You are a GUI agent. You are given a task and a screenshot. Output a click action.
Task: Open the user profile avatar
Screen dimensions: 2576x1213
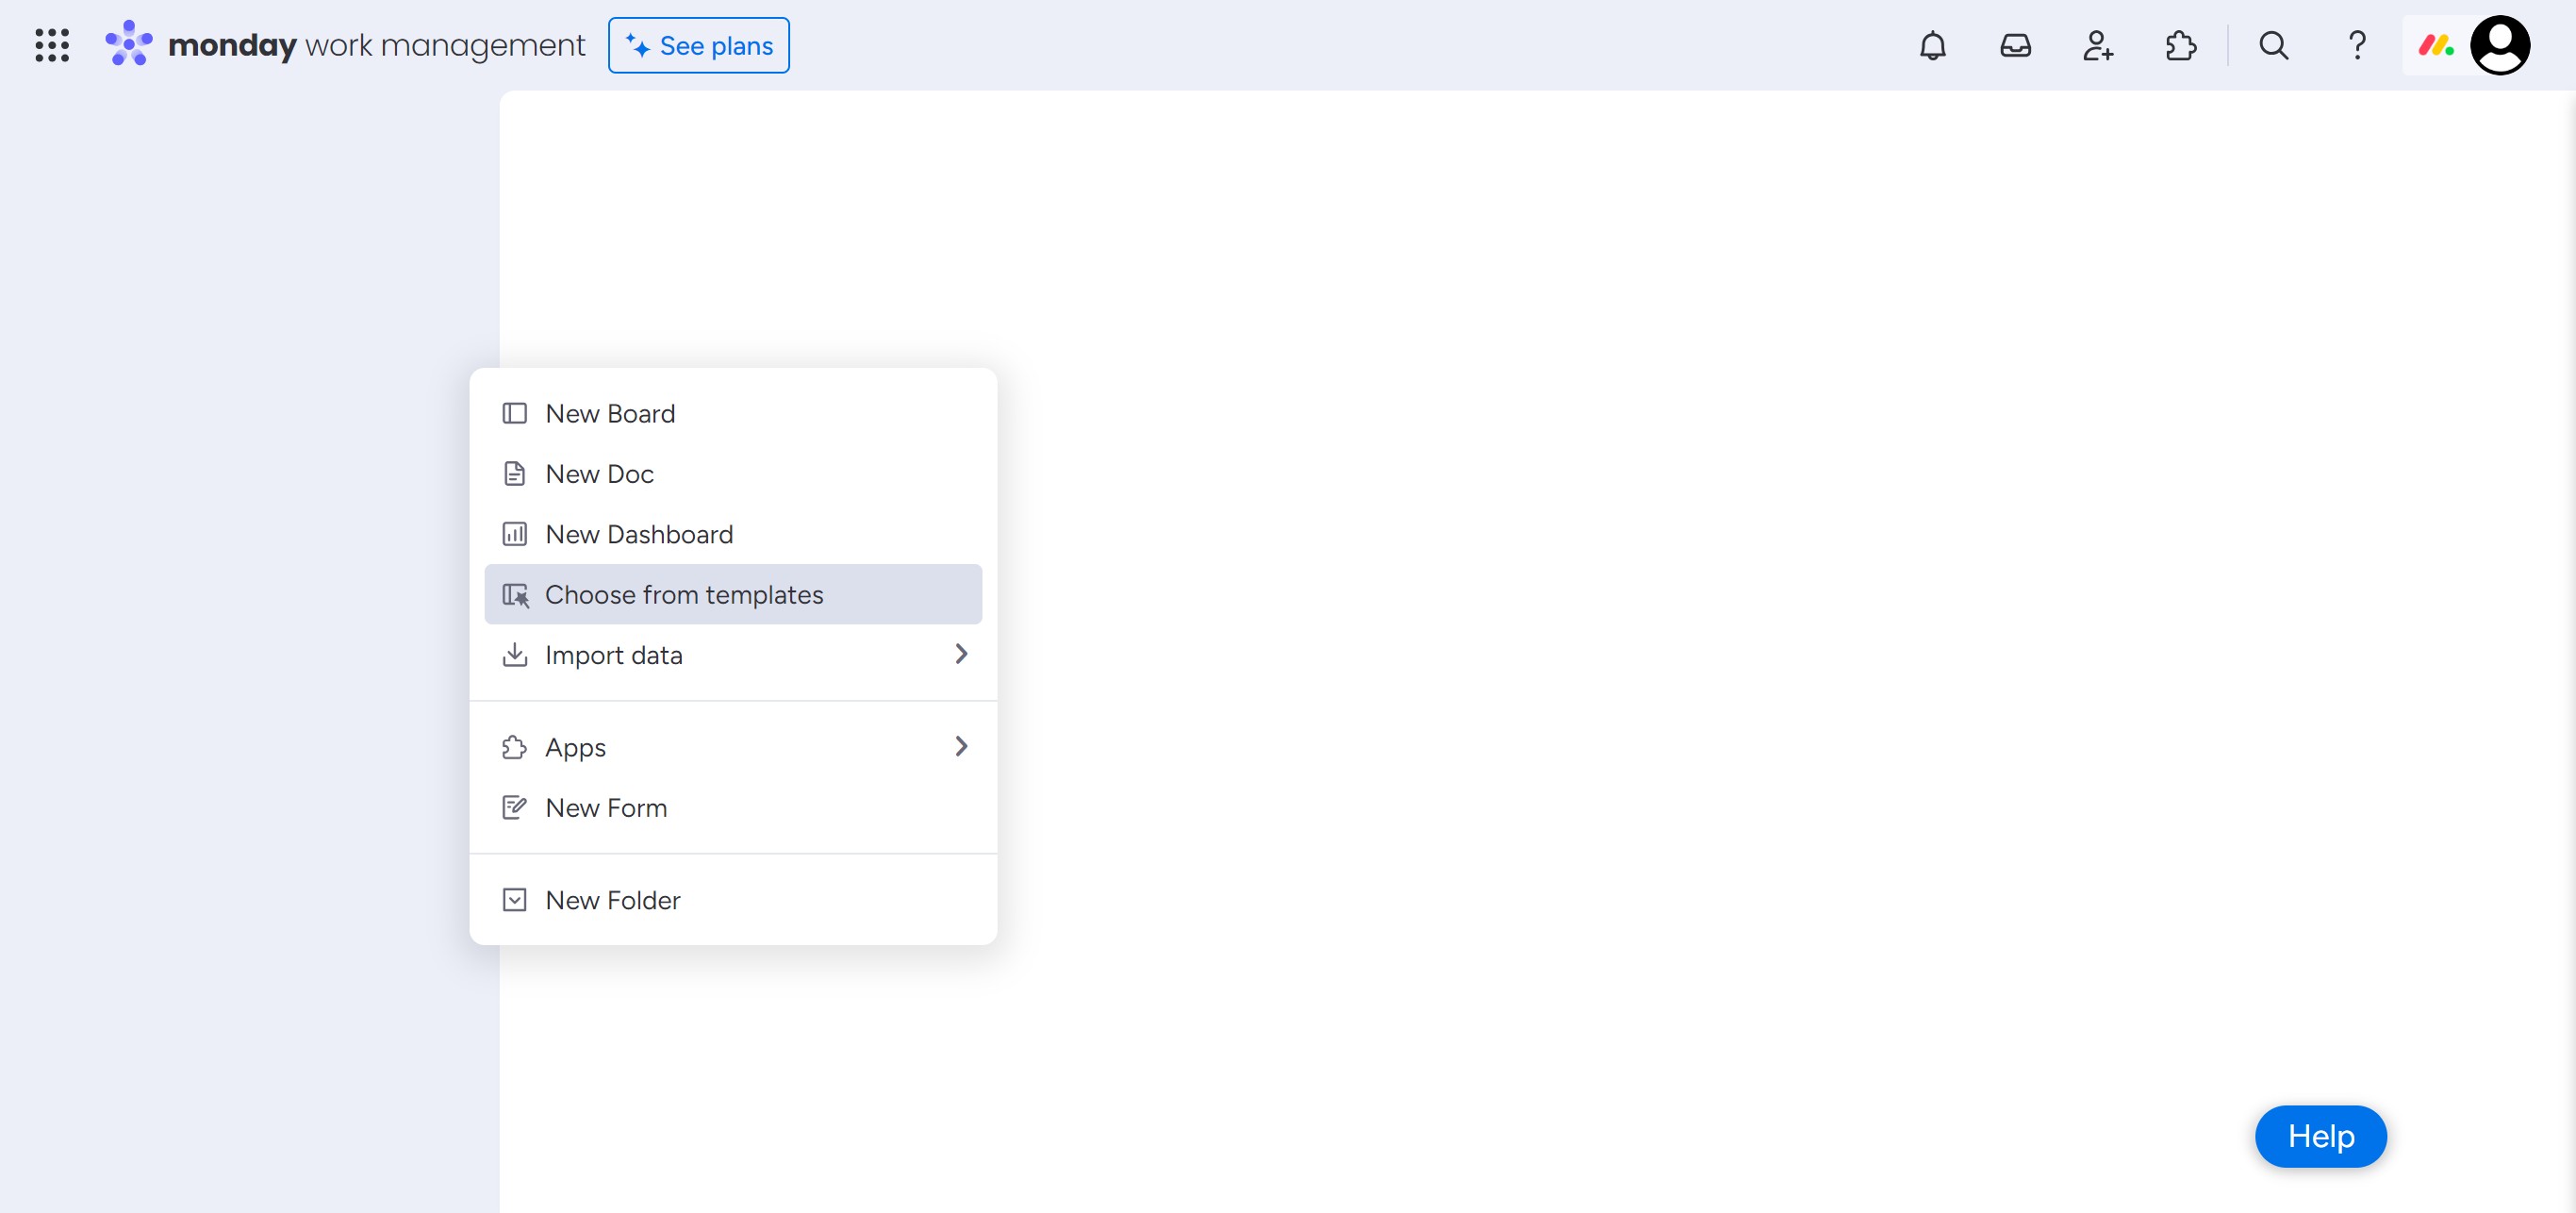[2499, 45]
